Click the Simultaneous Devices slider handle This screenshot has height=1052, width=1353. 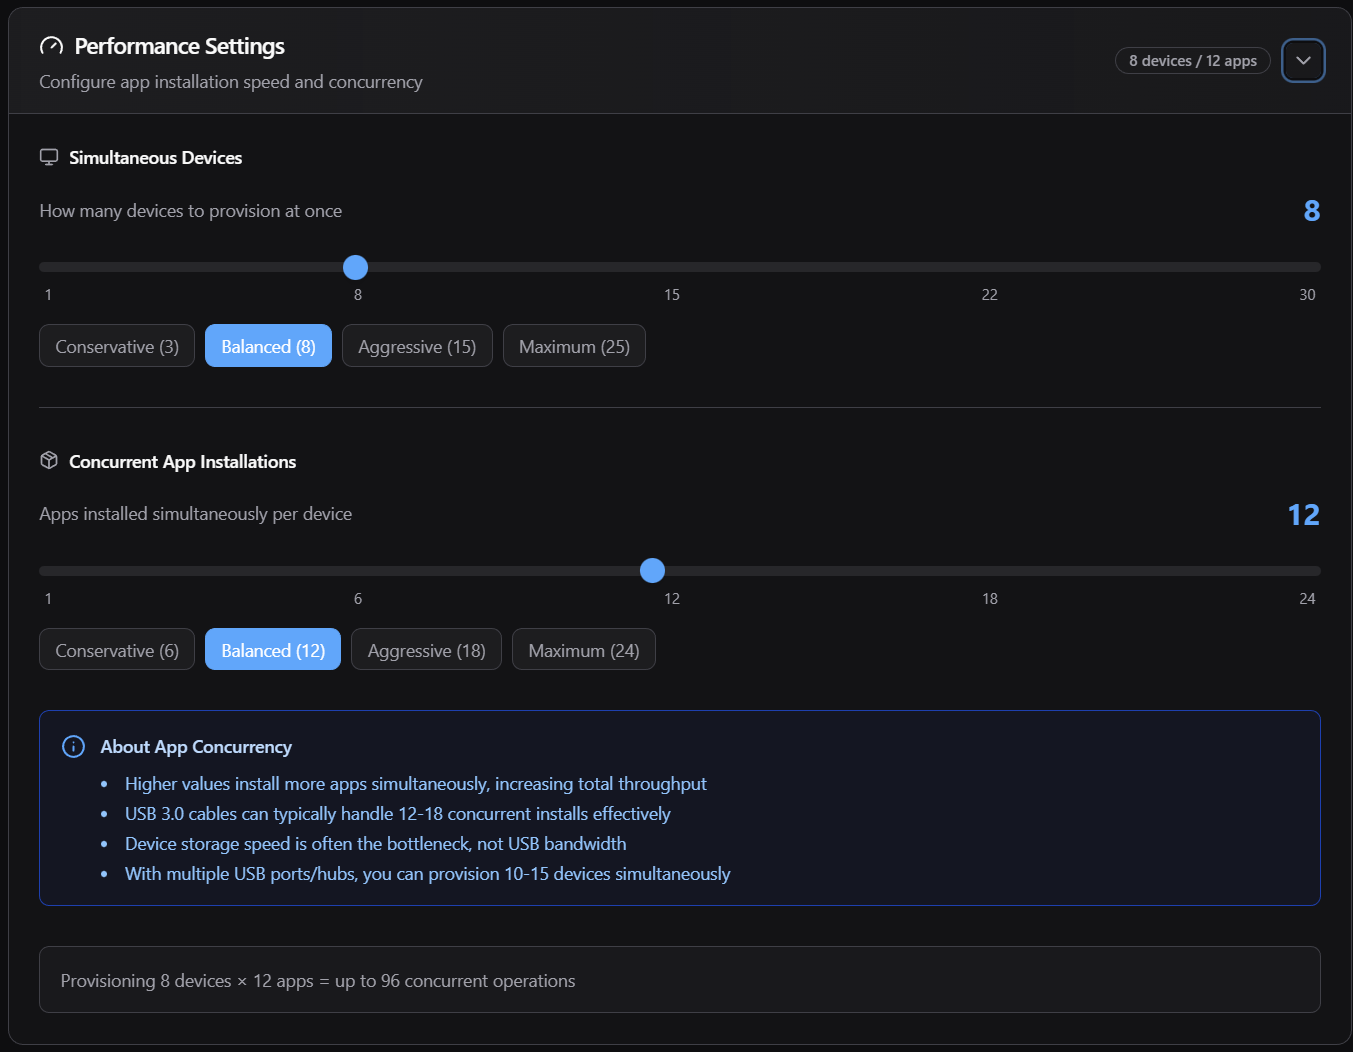(x=355, y=267)
